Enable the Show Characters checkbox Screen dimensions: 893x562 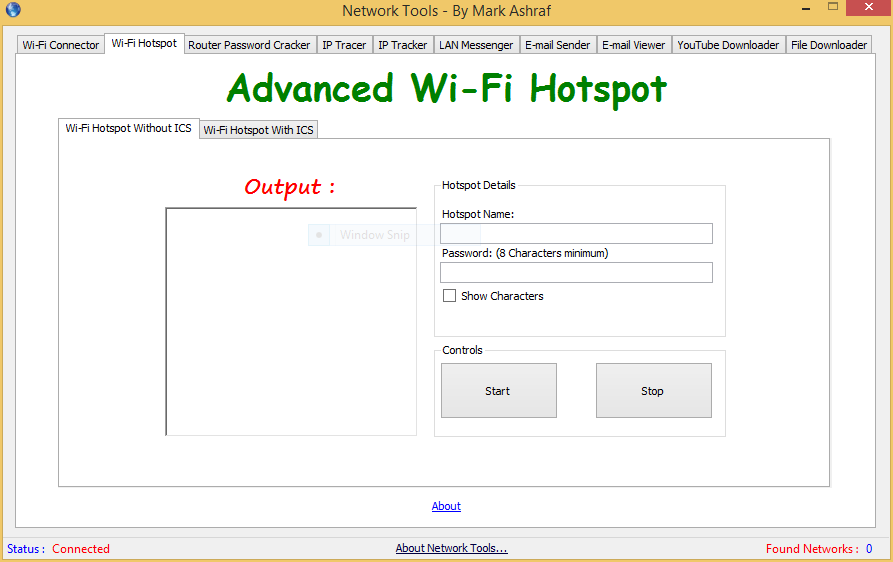click(x=450, y=296)
